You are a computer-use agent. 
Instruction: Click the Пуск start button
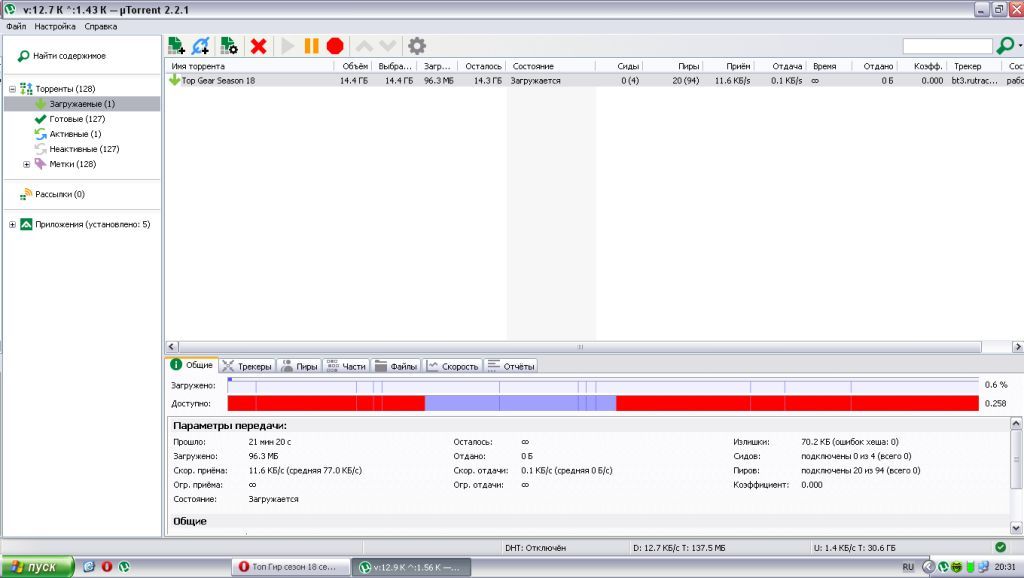click(37, 567)
